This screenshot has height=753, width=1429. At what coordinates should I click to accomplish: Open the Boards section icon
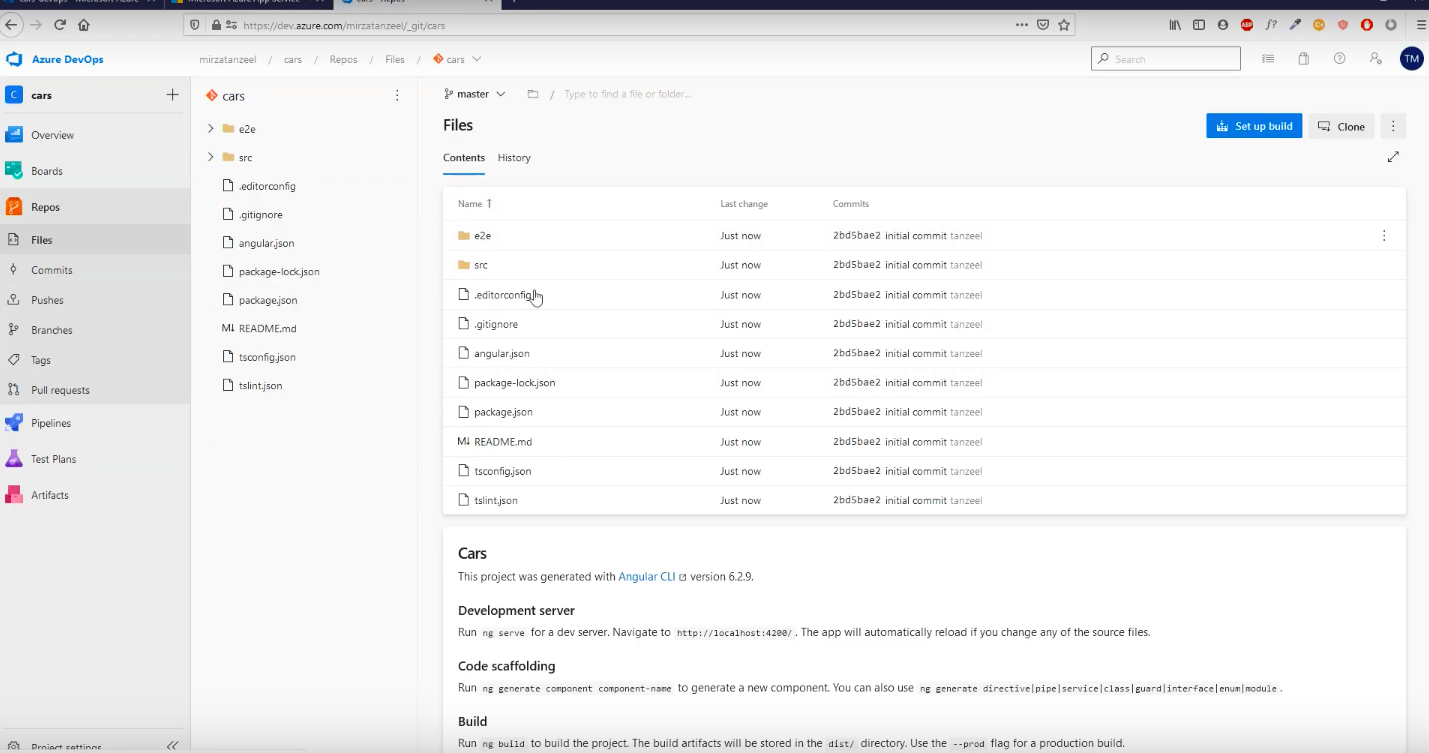(x=14, y=171)
